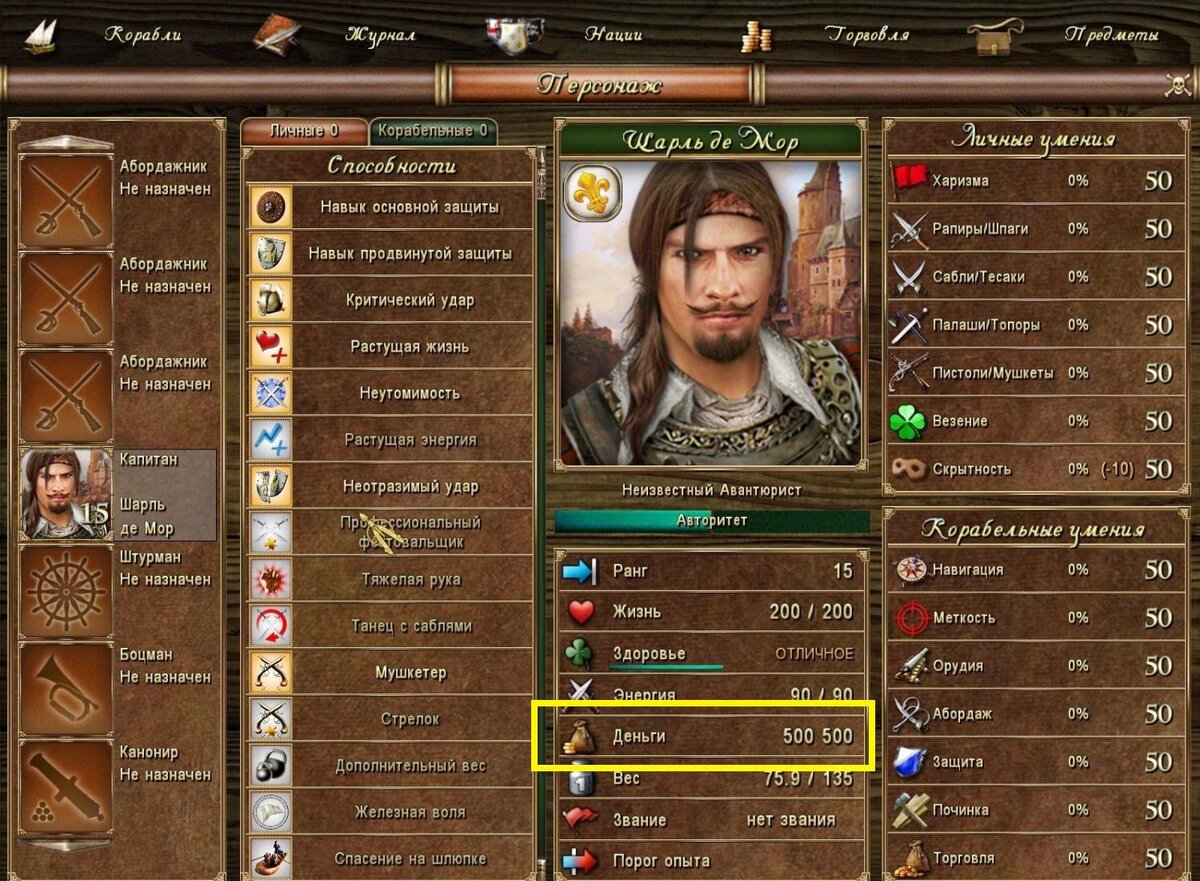Viewport: 1200px width, 881px height.
Task: Click the Нации shield icon
Action: point(514,35)
